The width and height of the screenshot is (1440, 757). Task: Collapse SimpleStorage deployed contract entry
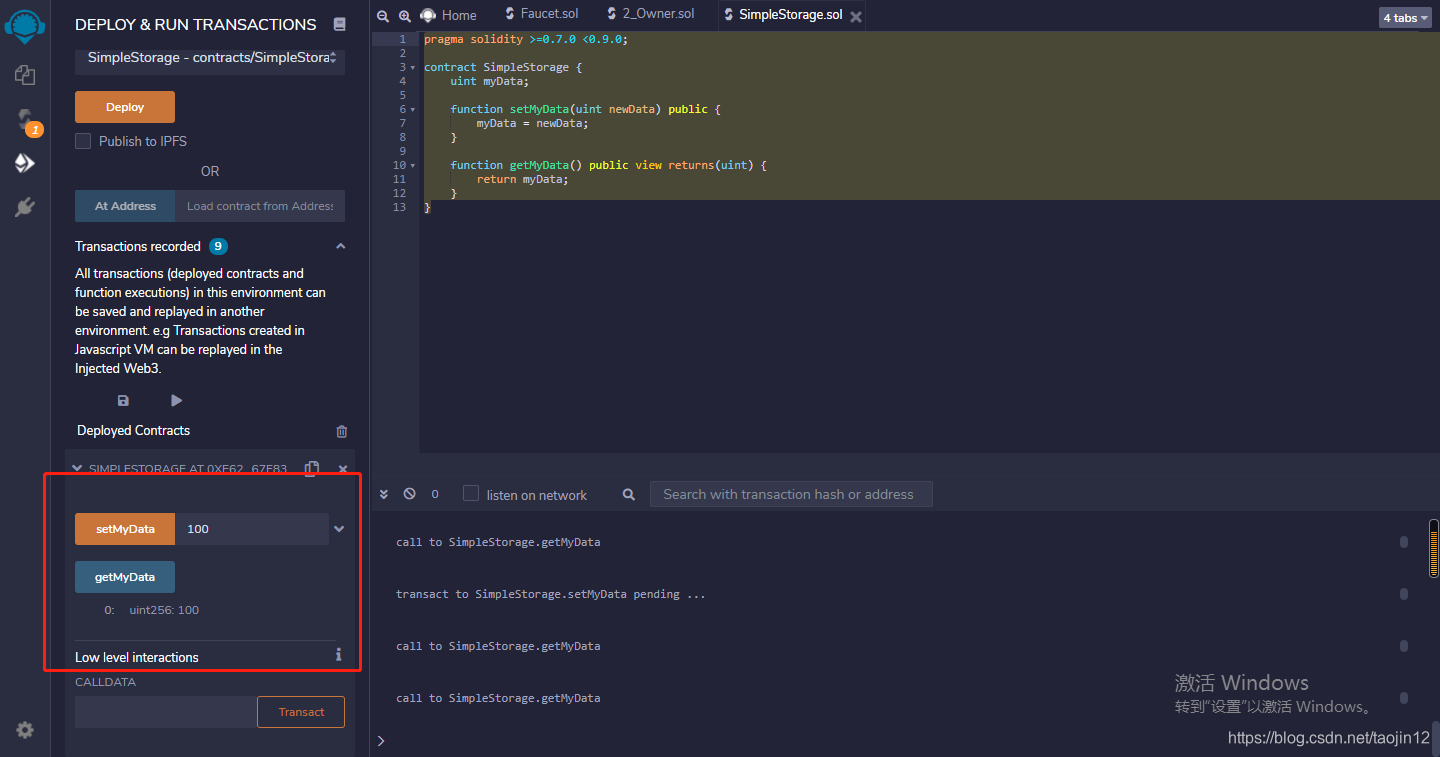pos(77,468)
